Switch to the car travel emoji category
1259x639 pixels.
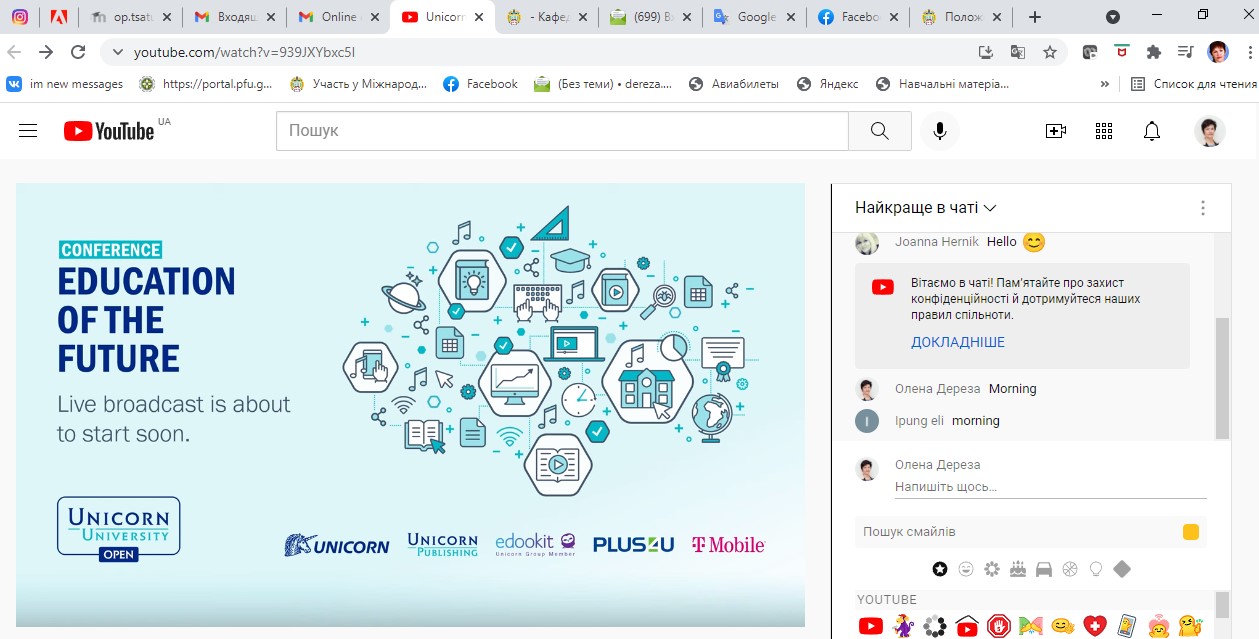click(x=1044, y=569)
